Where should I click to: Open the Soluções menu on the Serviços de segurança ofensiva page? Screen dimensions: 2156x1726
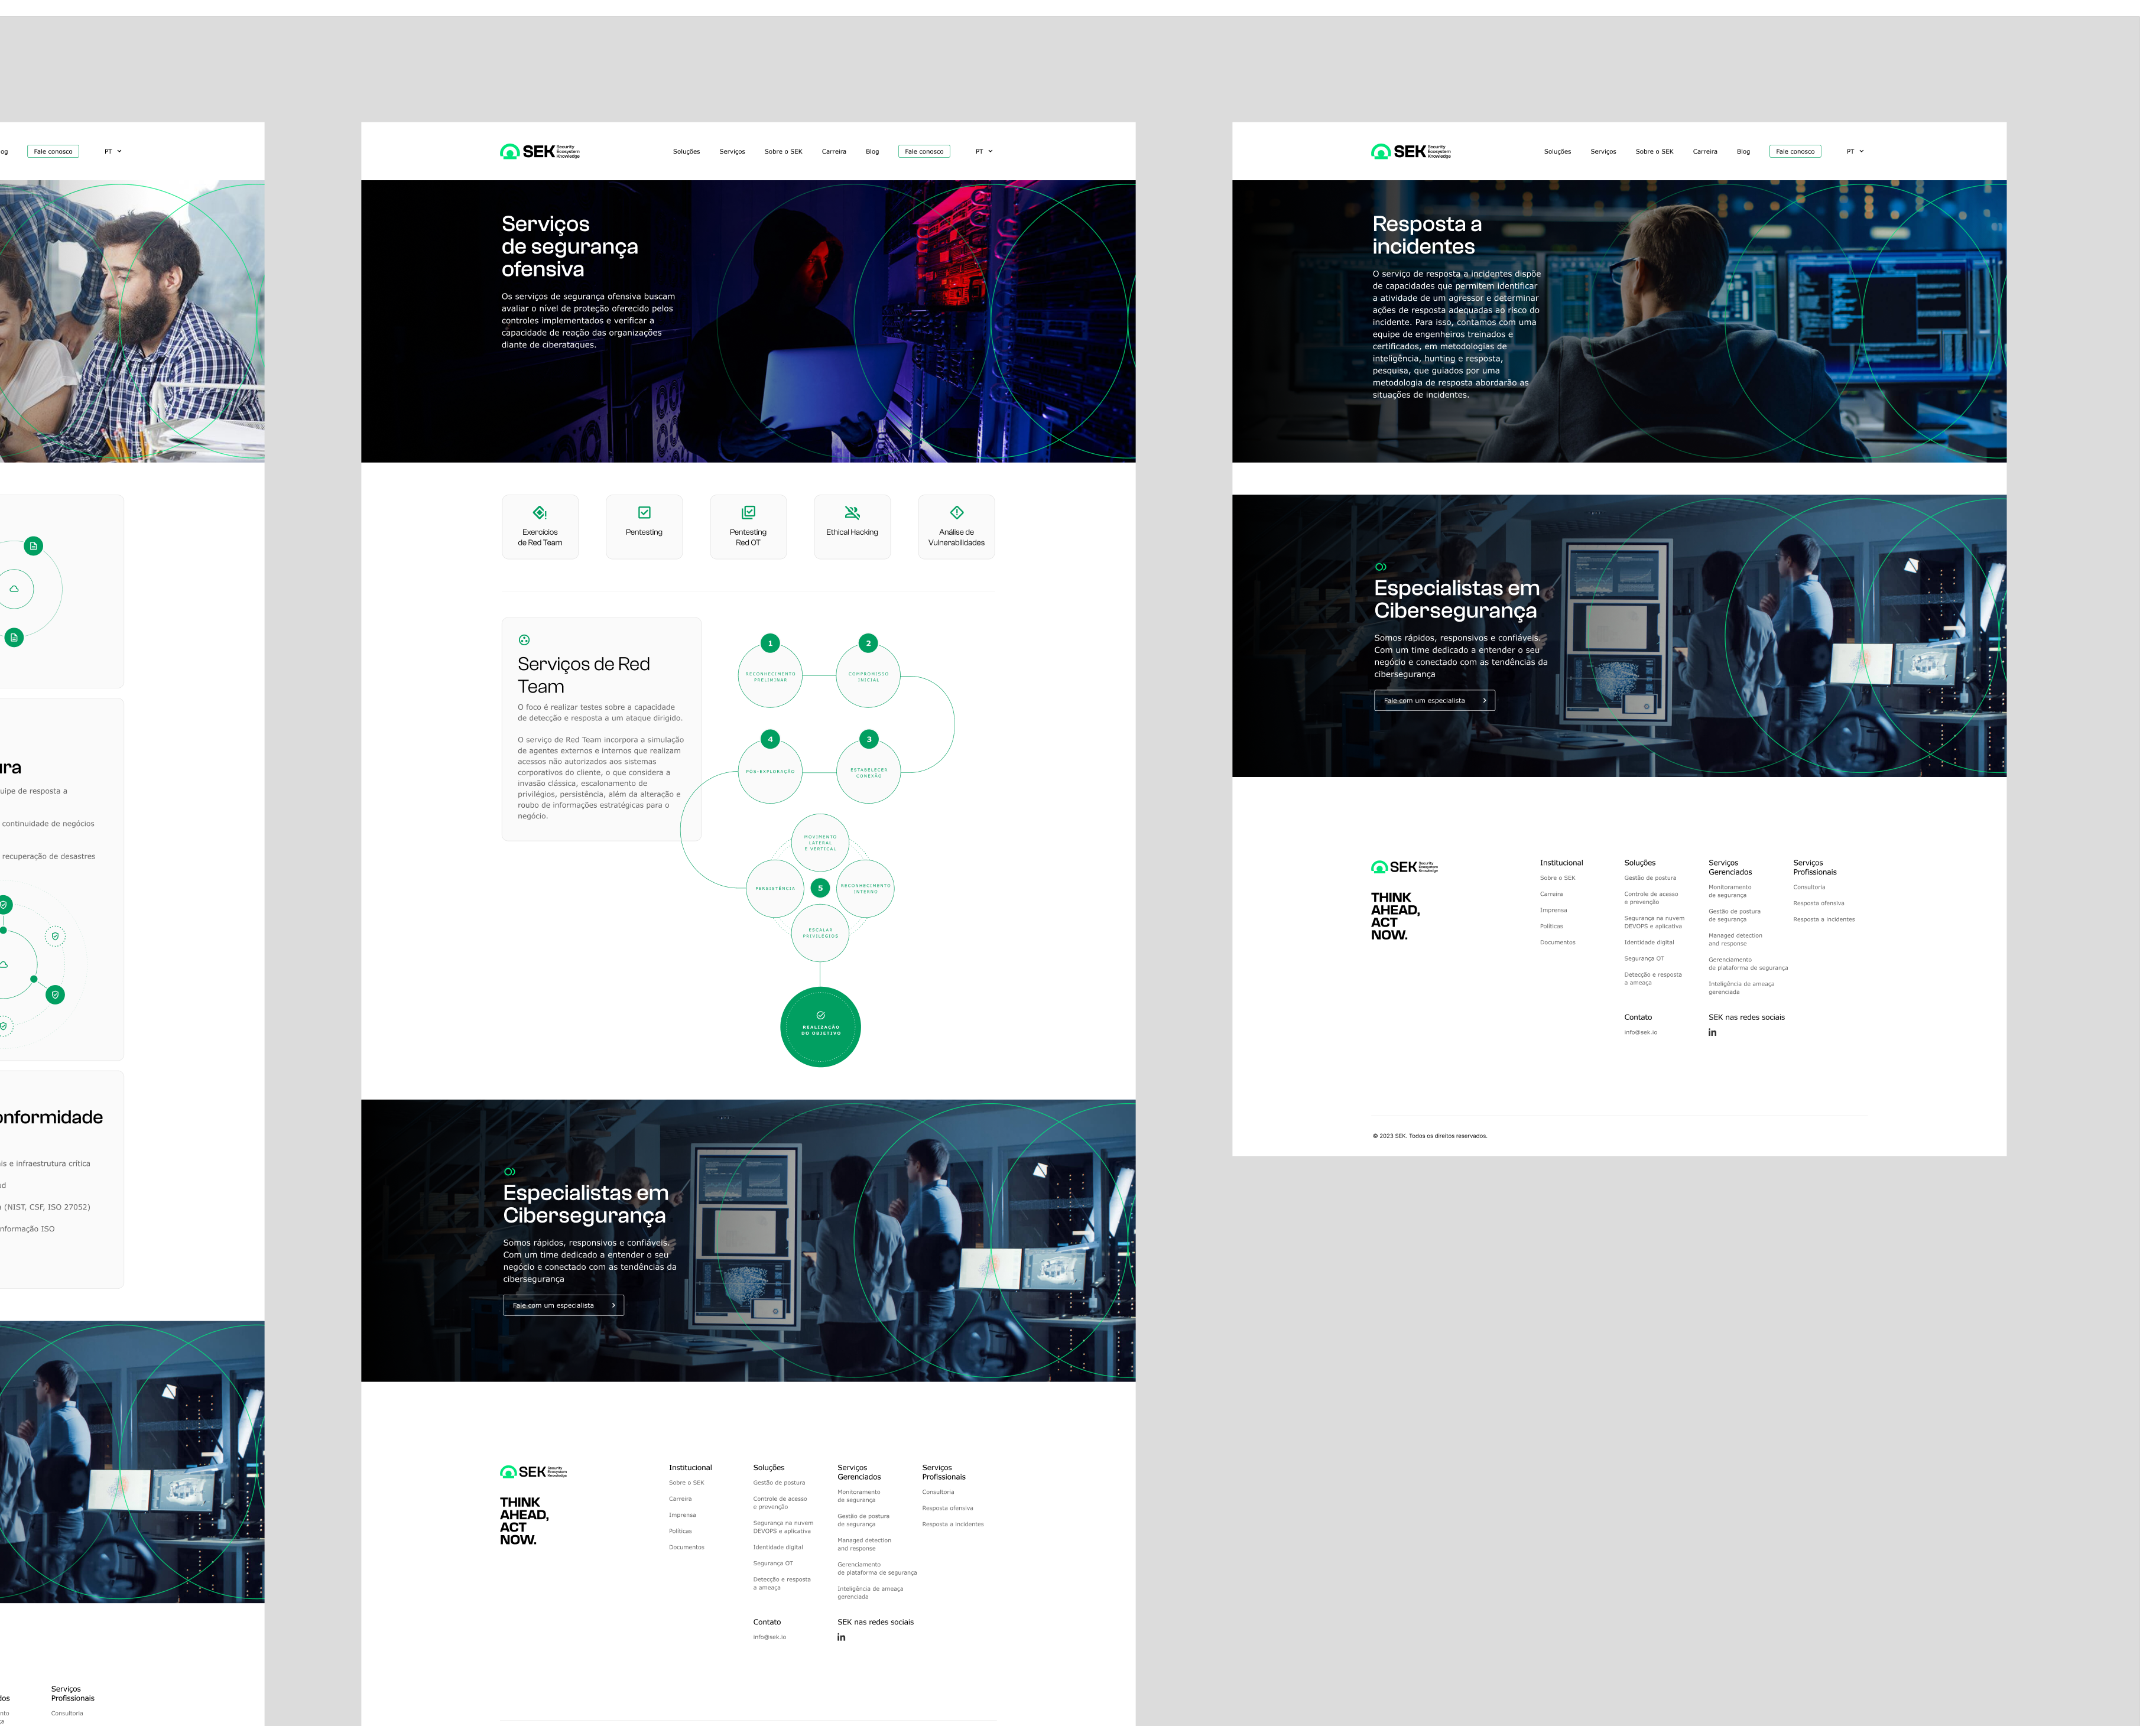pos(686,152)
